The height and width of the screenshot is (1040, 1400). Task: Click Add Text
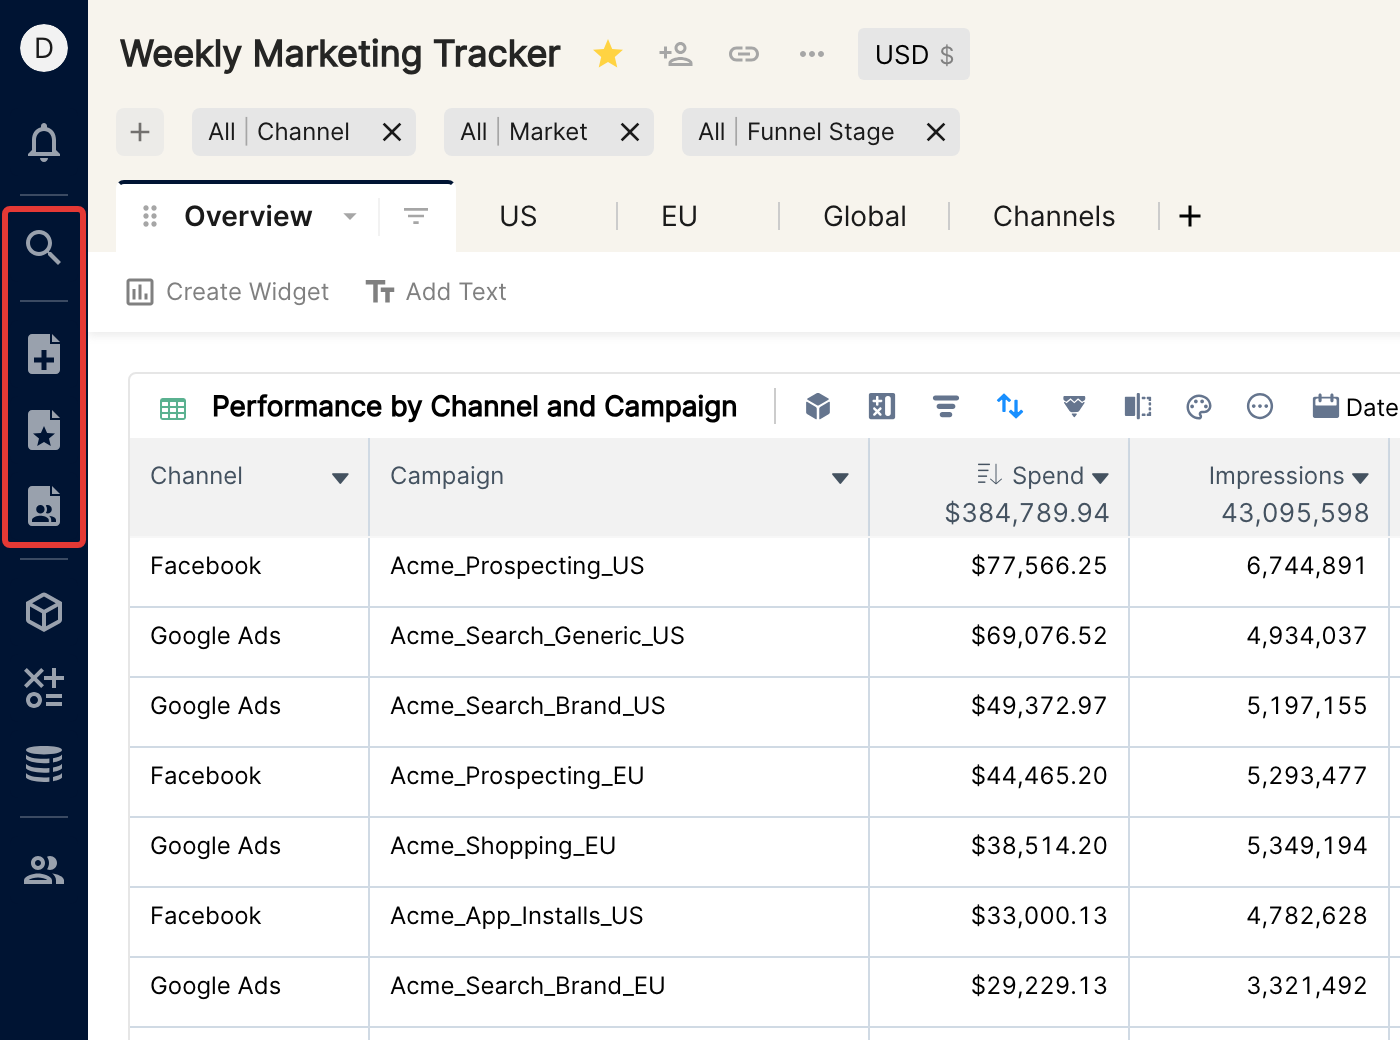437,292
